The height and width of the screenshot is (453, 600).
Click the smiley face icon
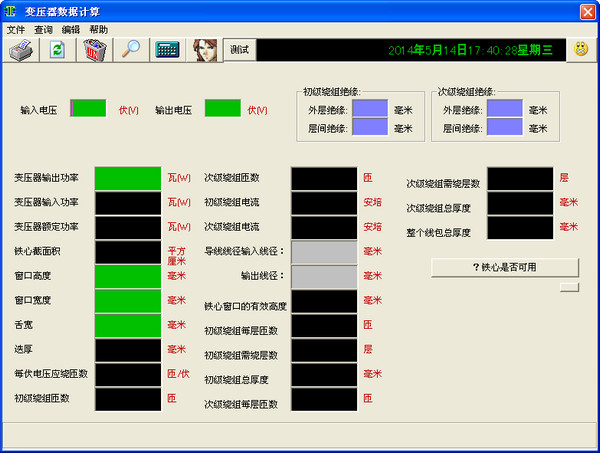tap(581, 49)
